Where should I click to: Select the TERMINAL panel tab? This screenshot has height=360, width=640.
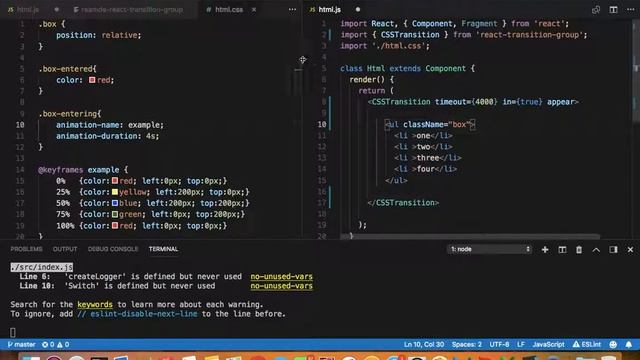[x=163, y=249]
